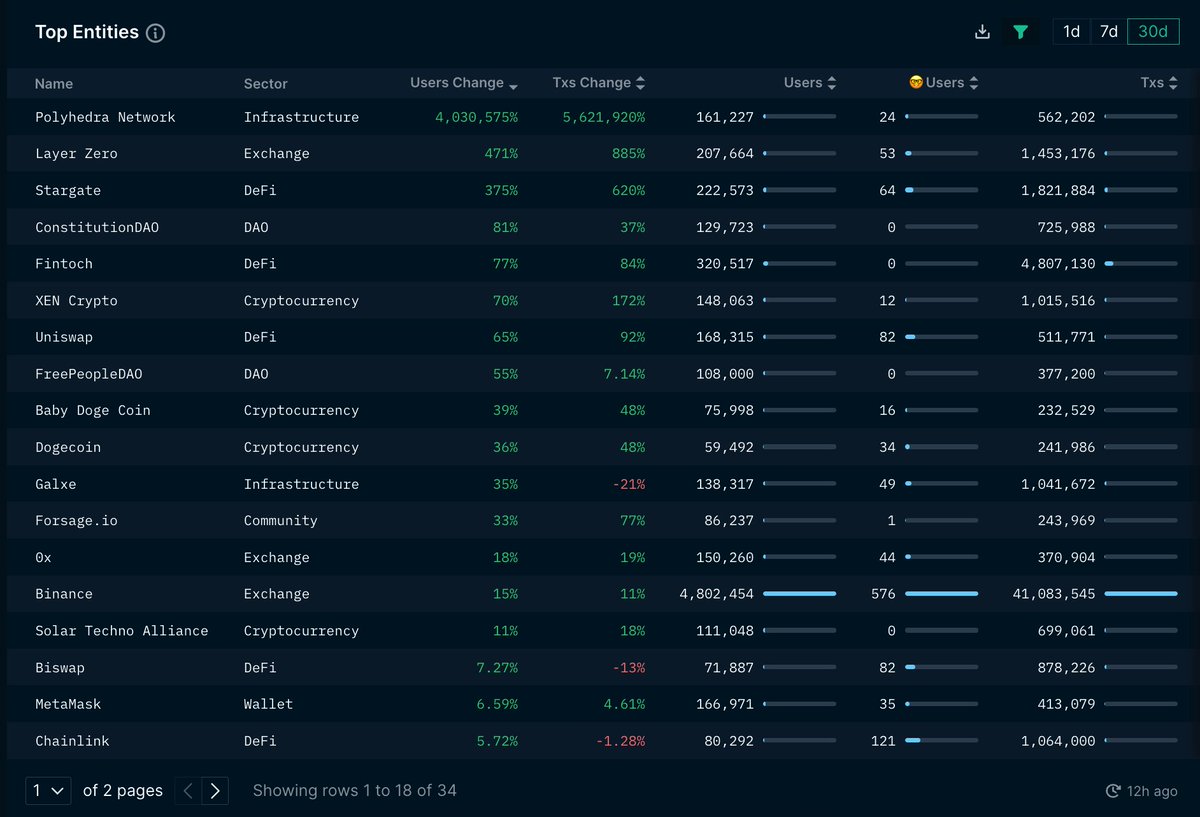The width and height of the screenshot is (1200, 817).
Task: Click the 'Showing rows 1 to 18 of 34' text
Action: (x=354, y=791)
